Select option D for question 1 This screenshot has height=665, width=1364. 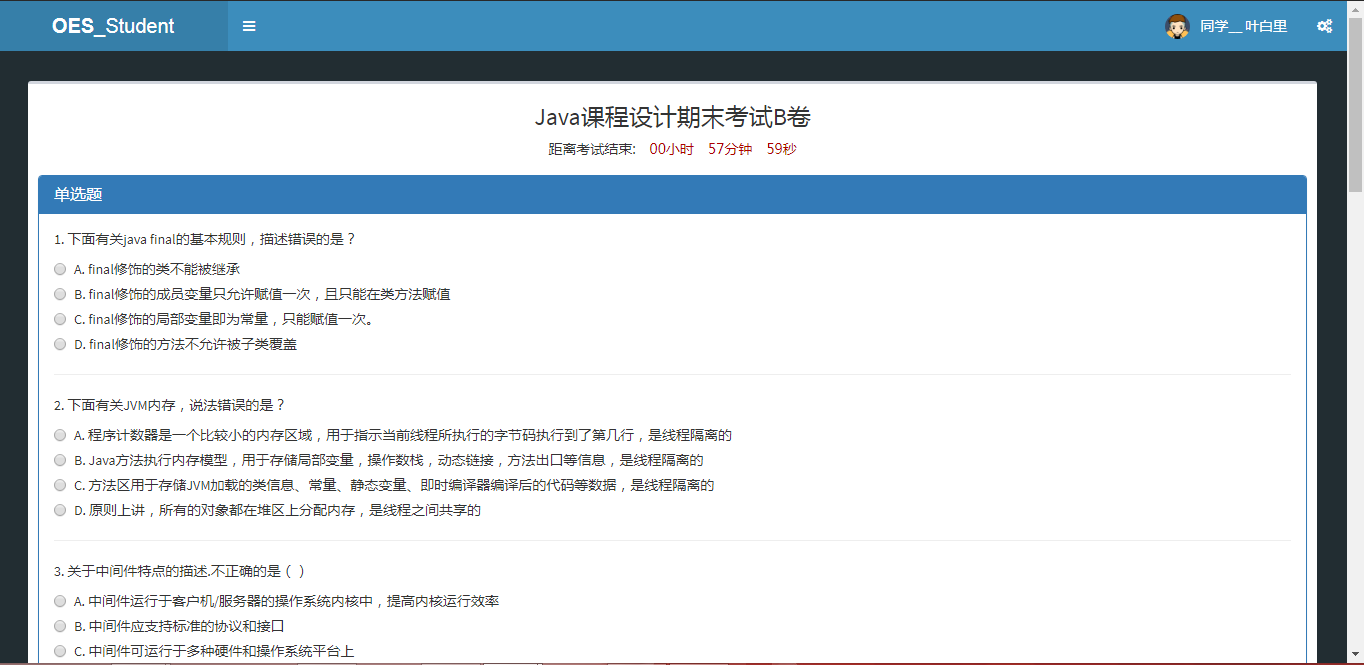60,343
